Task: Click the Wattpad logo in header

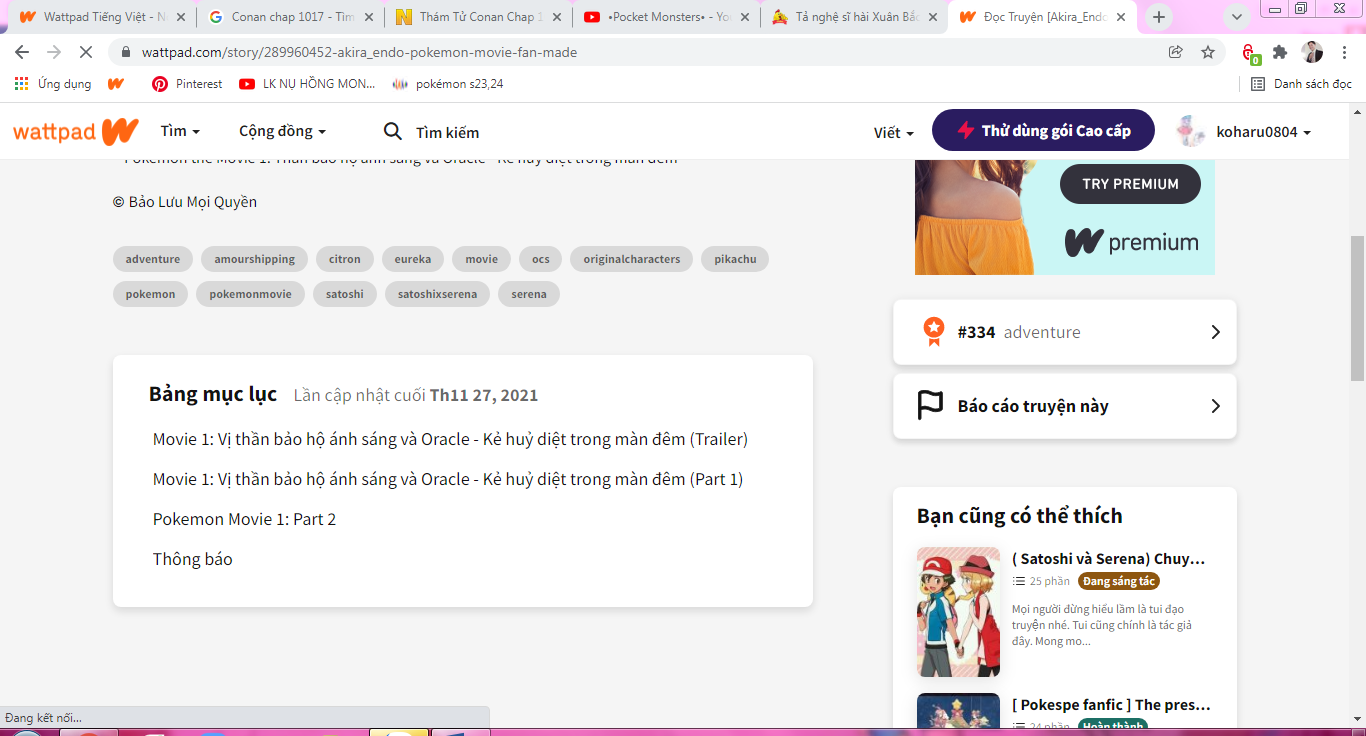Action: click(x=75, y=132)
